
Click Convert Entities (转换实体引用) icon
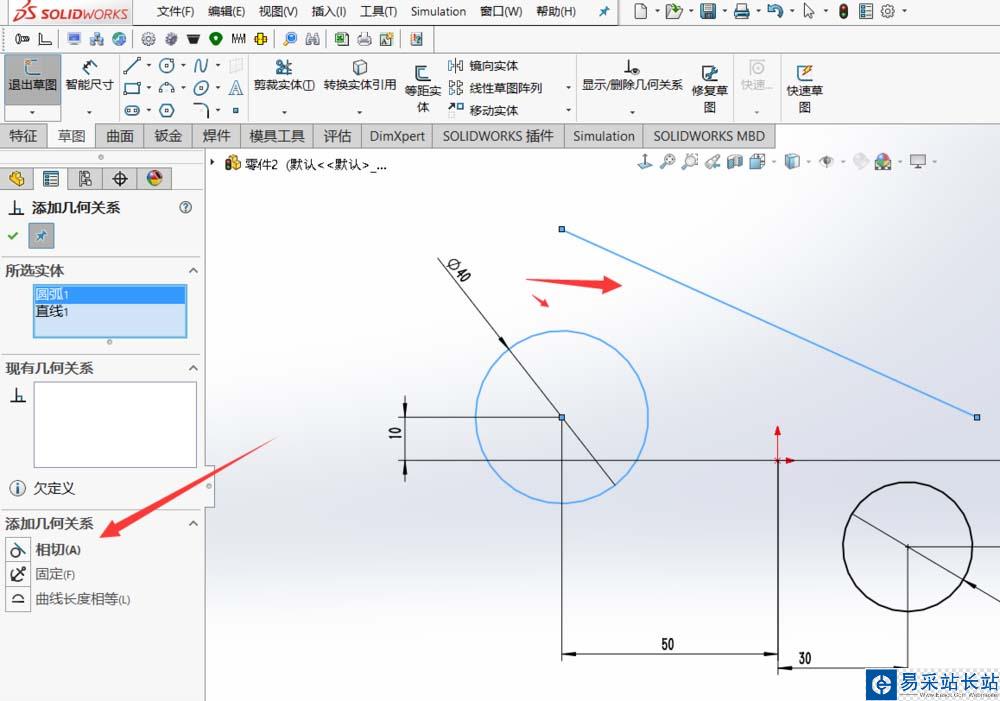(x=359, y=76)
